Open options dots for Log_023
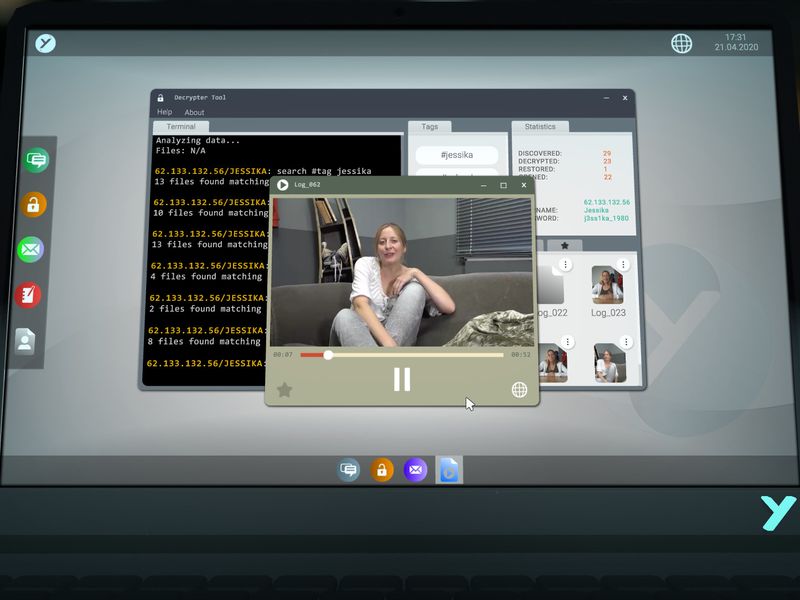 pos(623,264)
